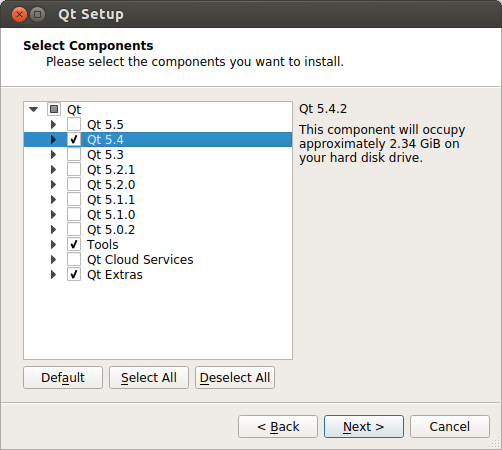Expand the Tools node arrow
The width and height of the screenshot is (502, 450).
pyautogui.click(x=53, y=244)
